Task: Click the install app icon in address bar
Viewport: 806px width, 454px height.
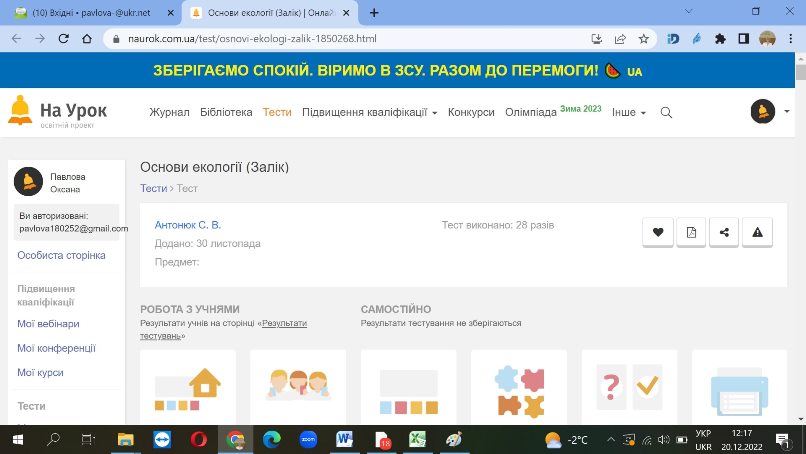Action: pos(597,39)
